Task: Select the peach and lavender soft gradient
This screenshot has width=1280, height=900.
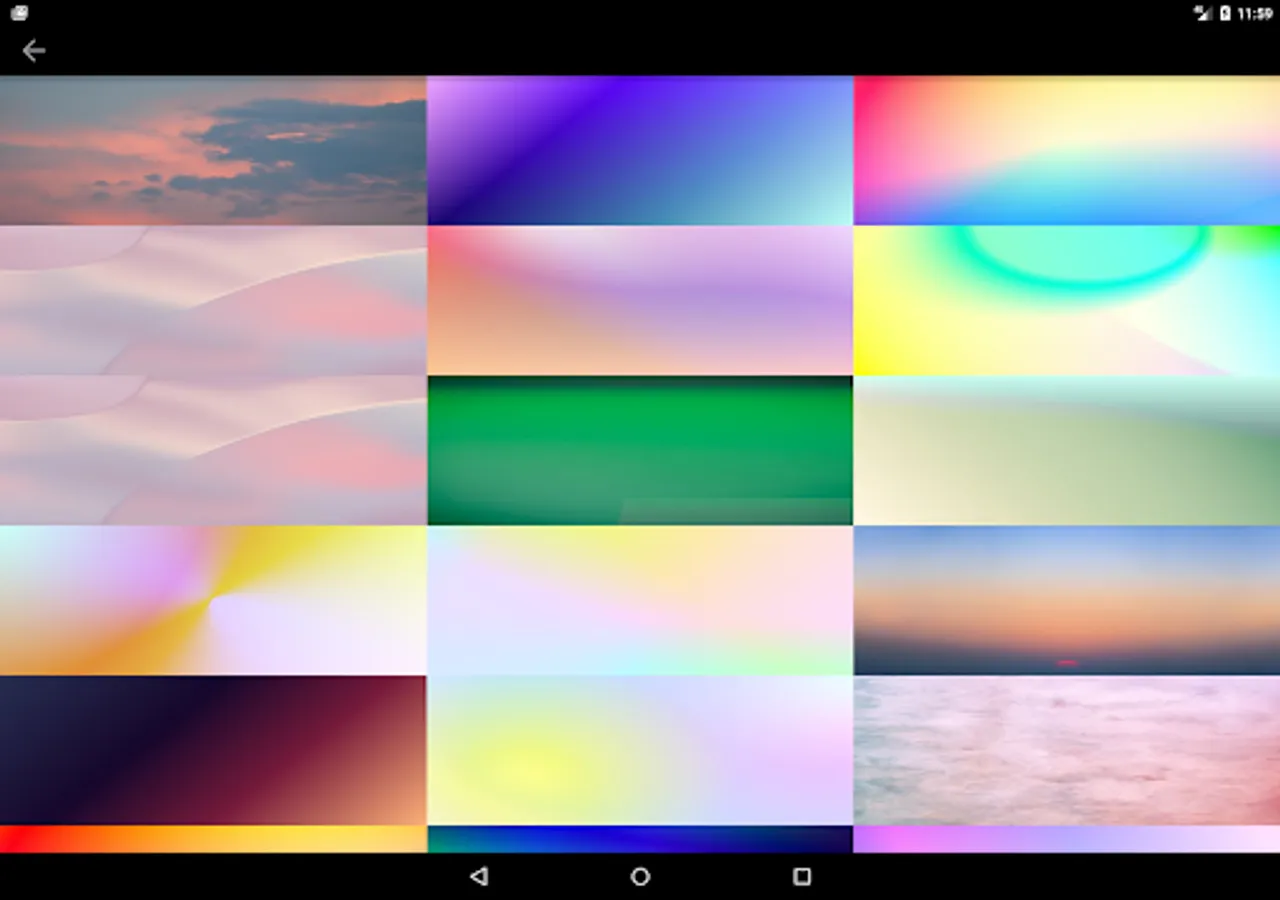Action: [x=640, y=300]
